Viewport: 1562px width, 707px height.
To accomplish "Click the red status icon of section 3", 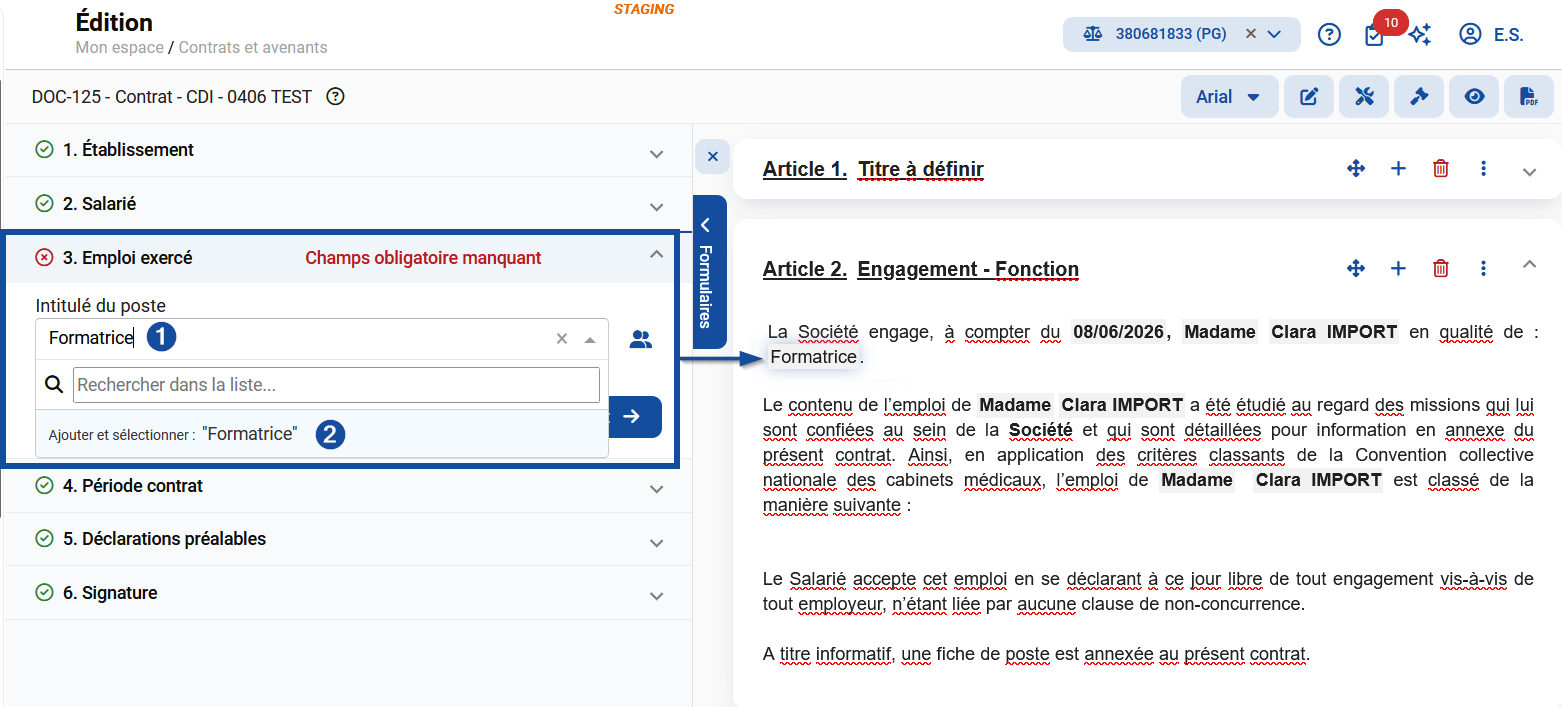I will point(44,258).
